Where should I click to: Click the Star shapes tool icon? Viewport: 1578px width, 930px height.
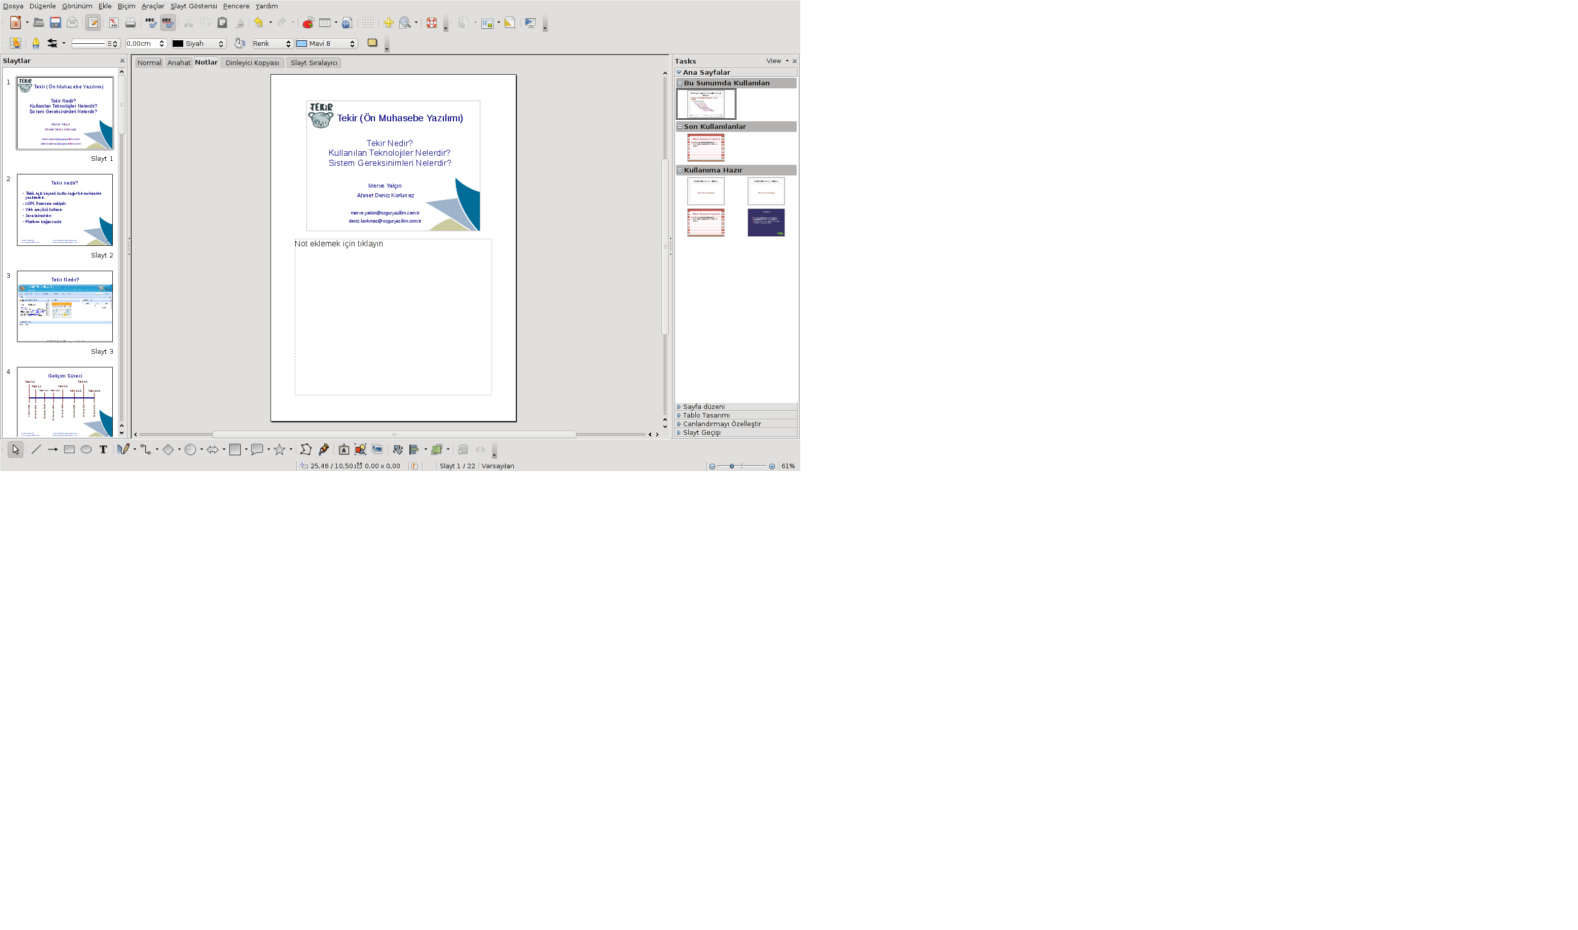click(x=279, y=450)
